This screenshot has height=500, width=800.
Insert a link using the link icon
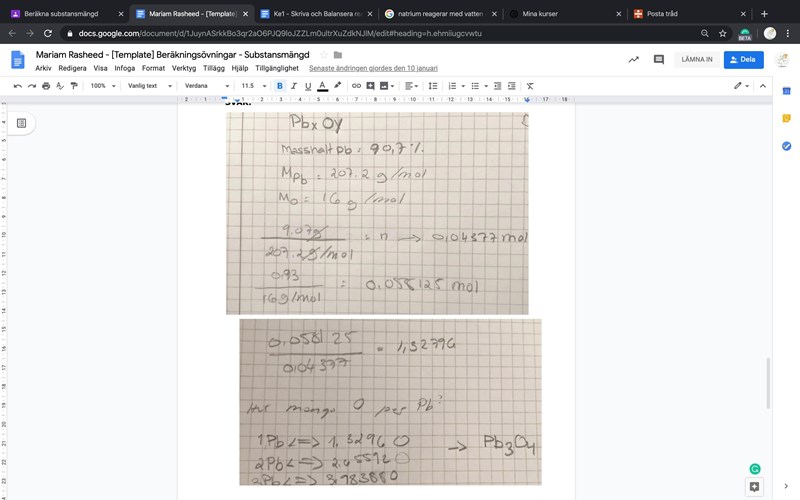coord(356,86)
